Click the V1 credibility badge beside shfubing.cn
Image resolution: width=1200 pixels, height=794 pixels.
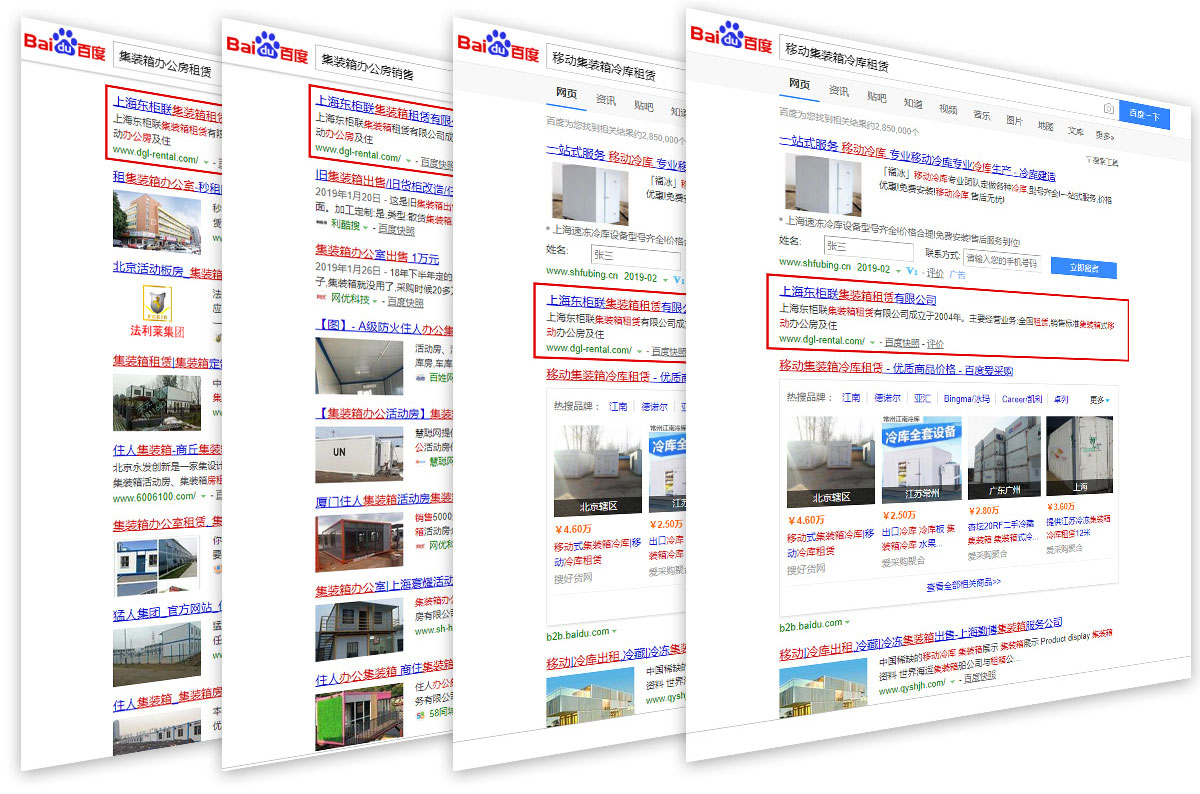[911, 270]
